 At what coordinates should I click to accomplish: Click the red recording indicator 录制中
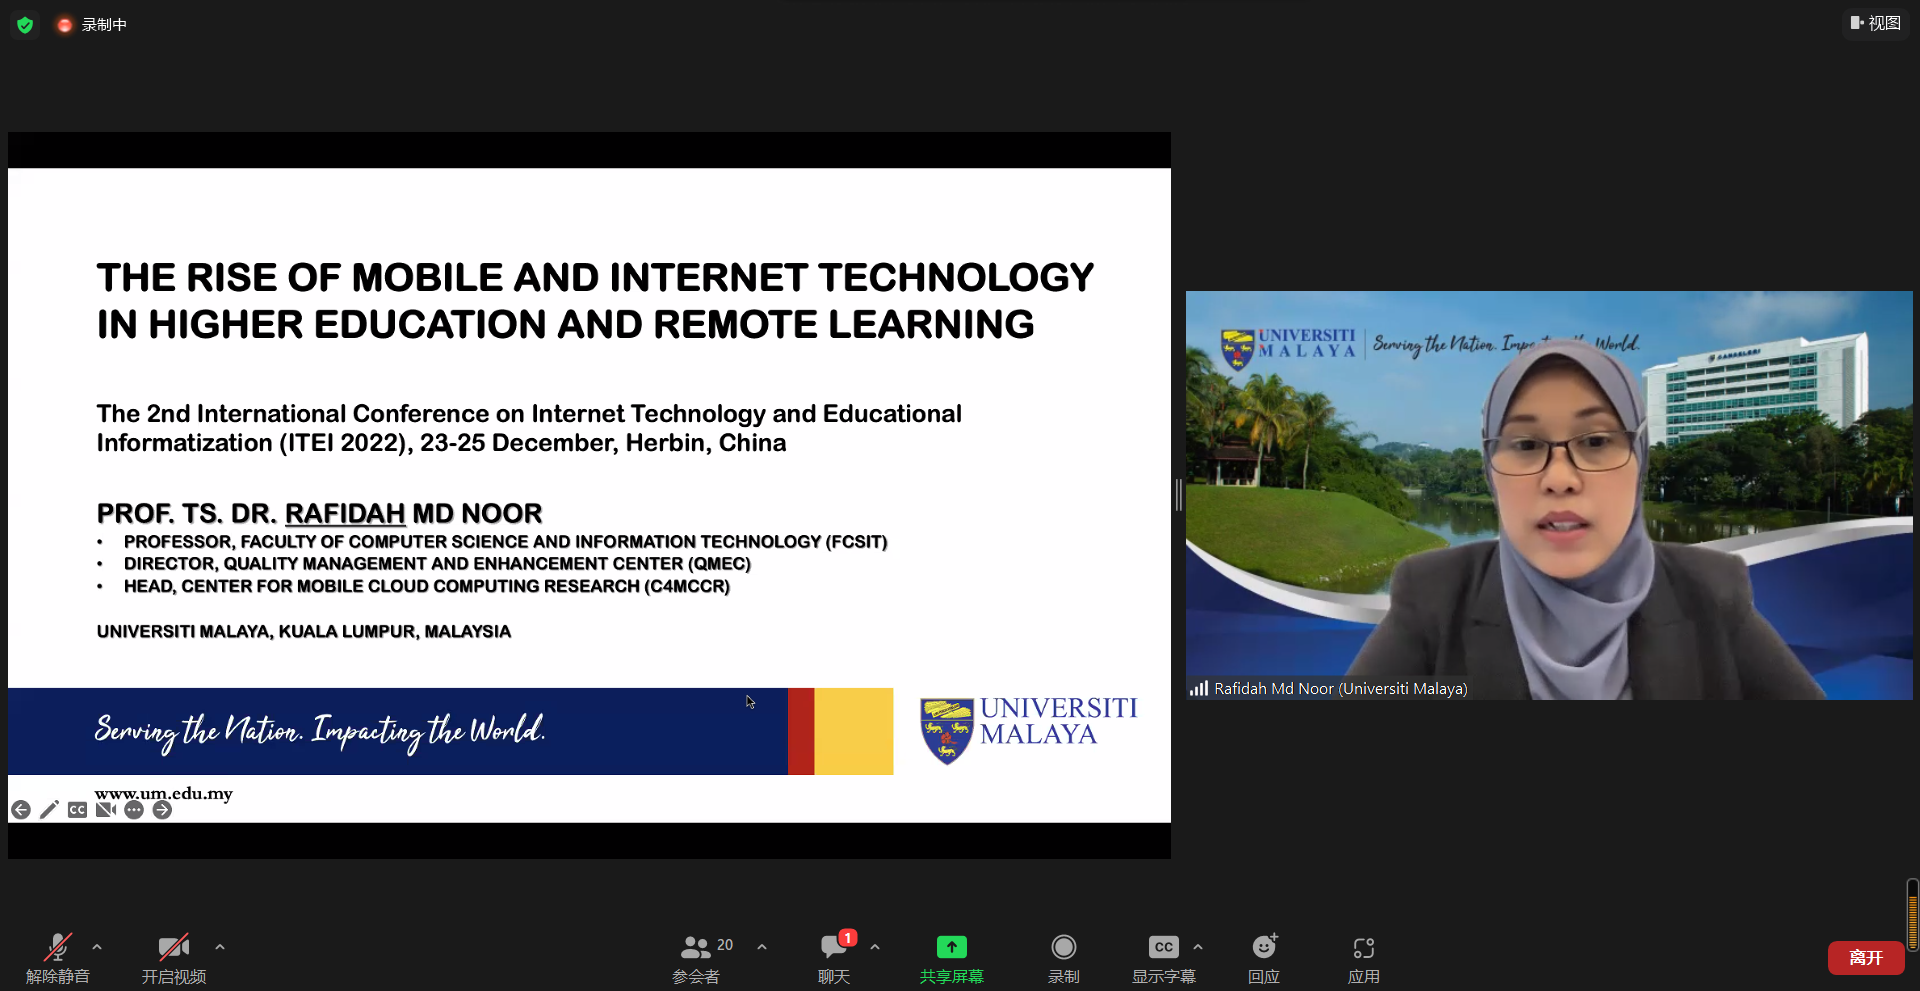click(92, 24)
